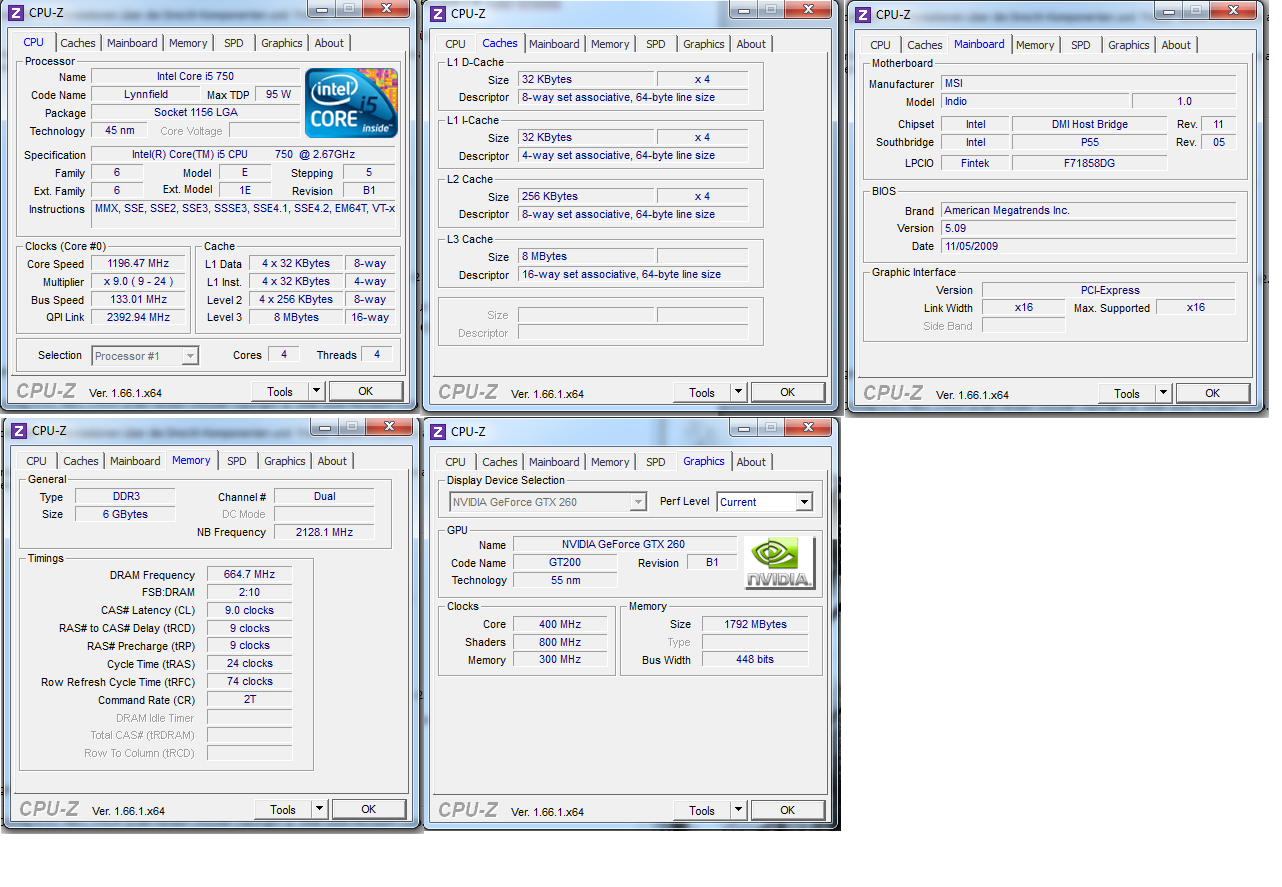Click OK in the Graphics window
Viewport: 1282px width, 887px height.
coord(788,810)
